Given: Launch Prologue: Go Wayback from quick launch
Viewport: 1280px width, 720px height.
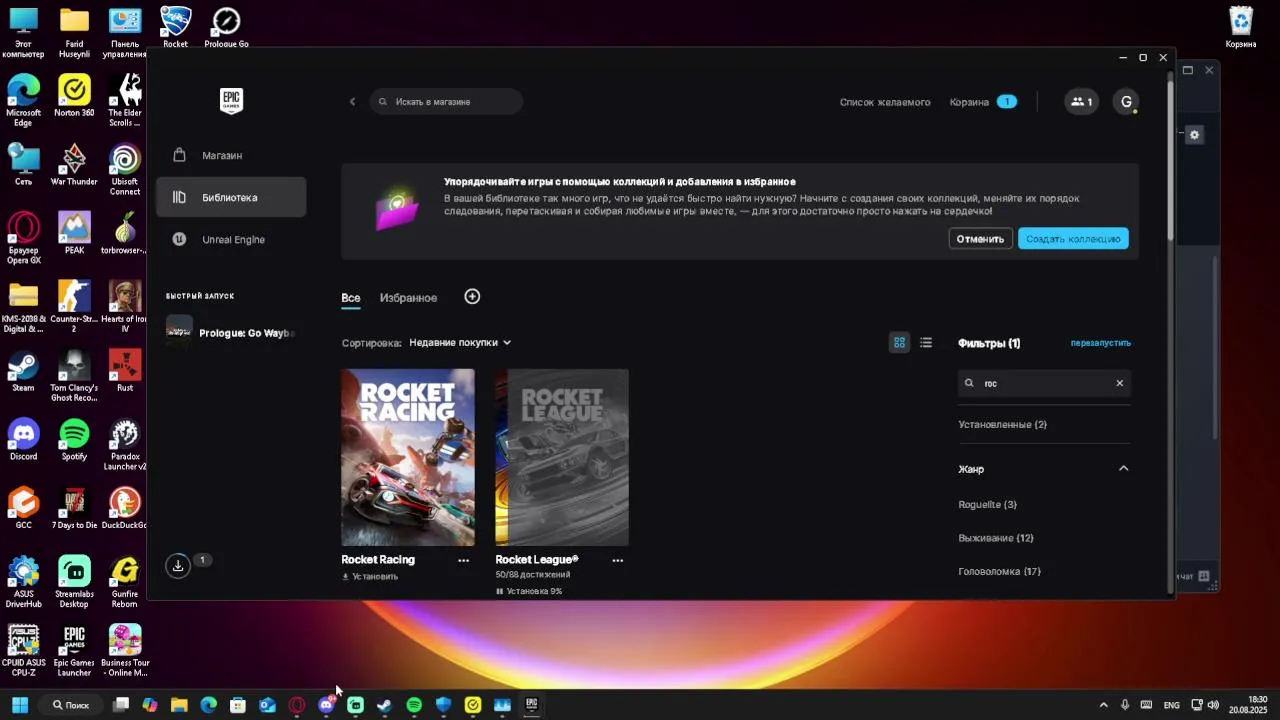Looking at the screenshot, I should pos(231,333).
